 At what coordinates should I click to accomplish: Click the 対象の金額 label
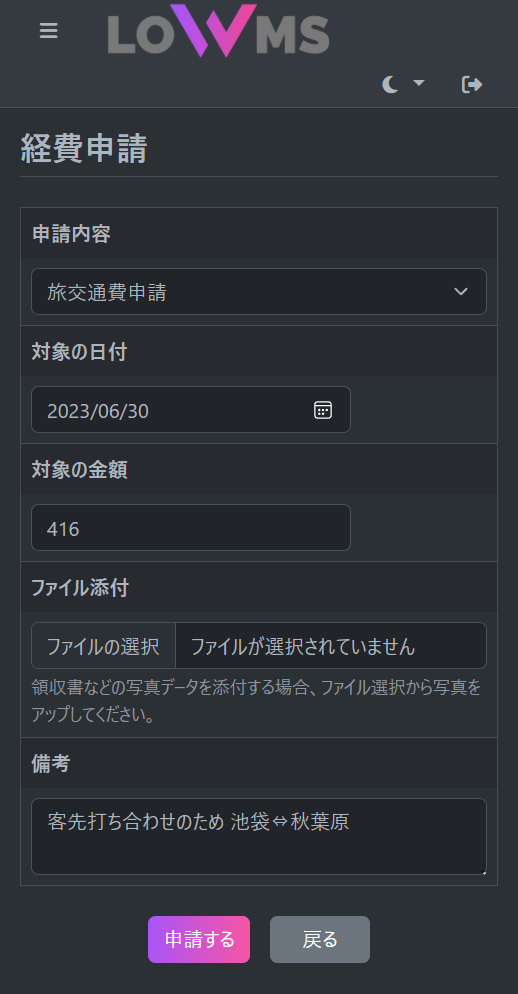point(79,470)
